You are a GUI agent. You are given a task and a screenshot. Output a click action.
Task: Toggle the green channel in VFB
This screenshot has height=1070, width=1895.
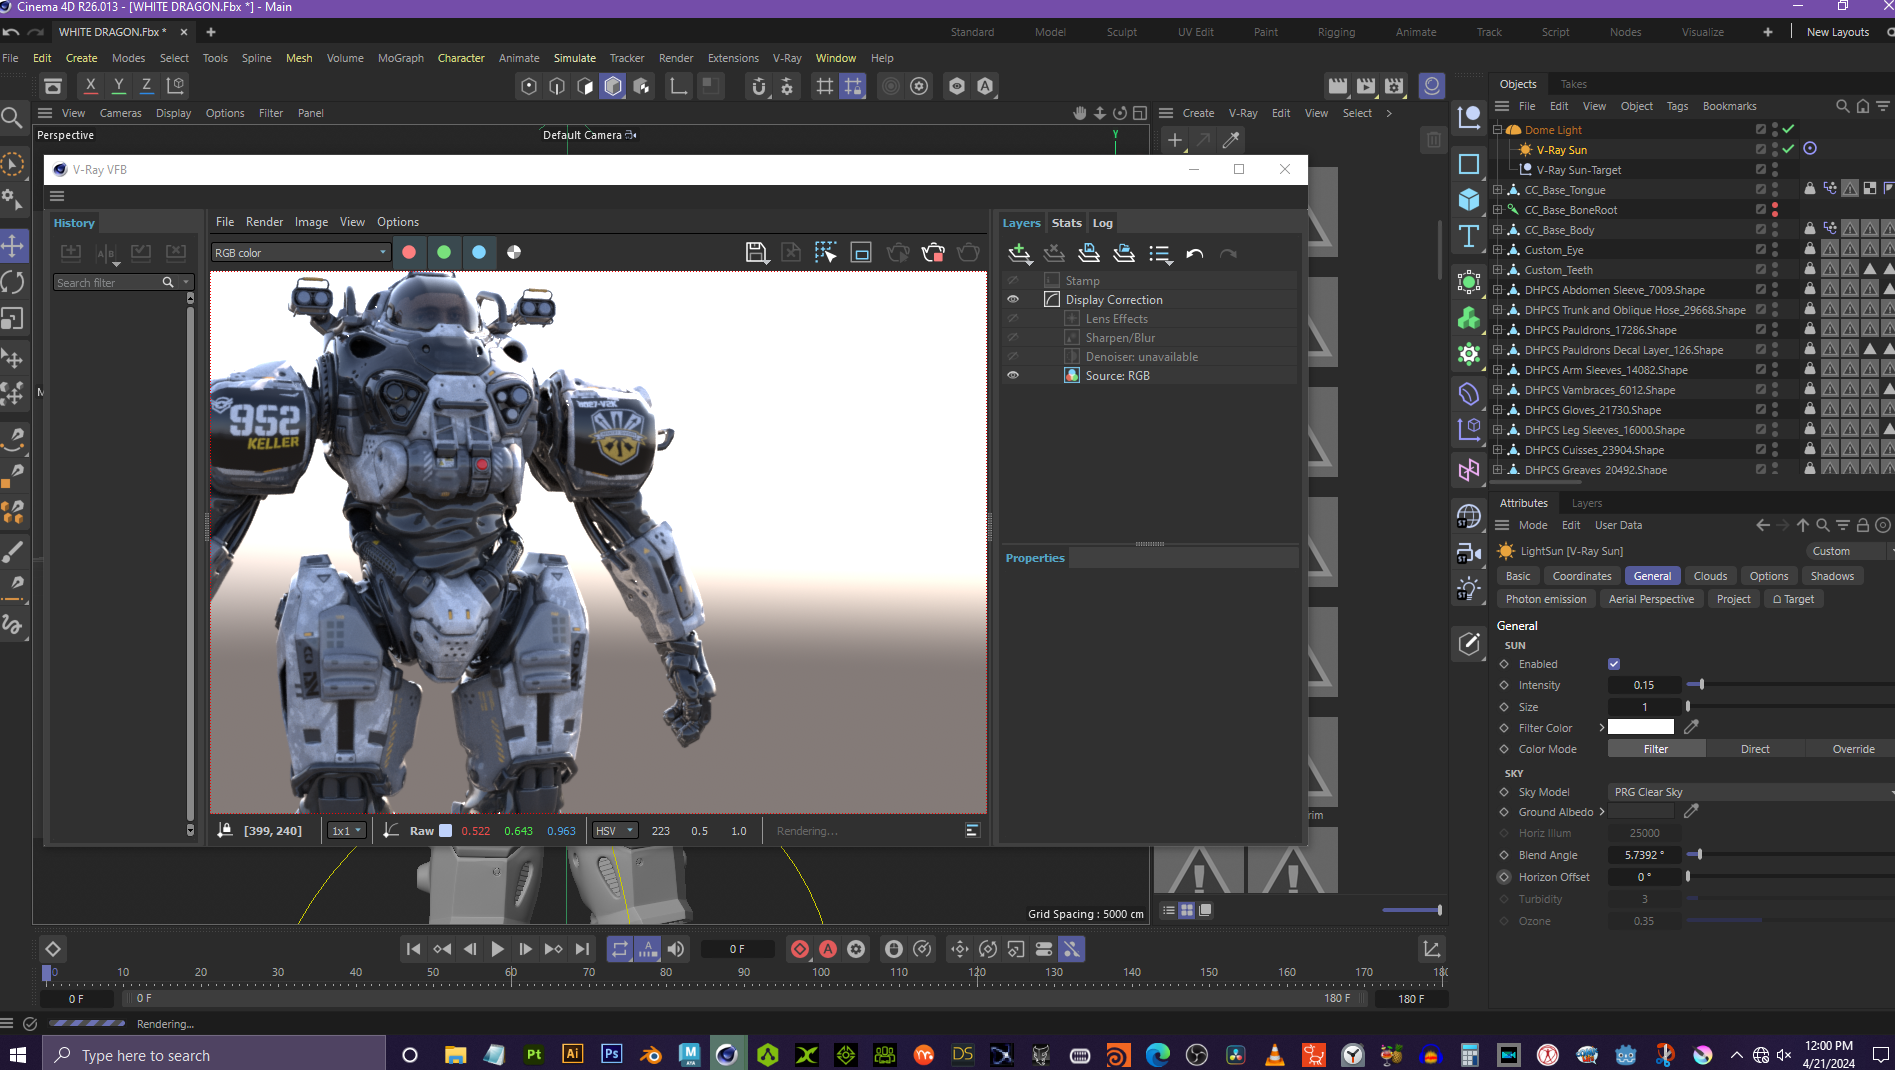[x=444, y=252]
